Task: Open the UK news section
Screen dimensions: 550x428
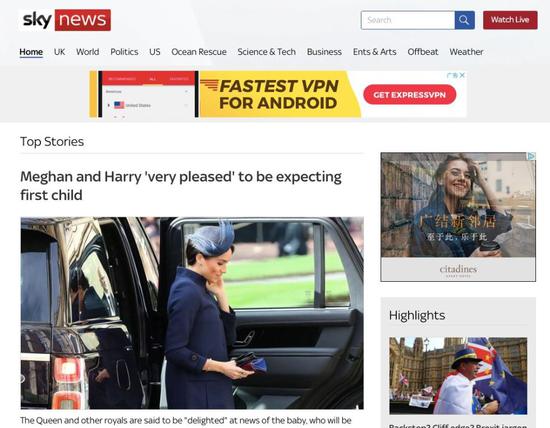Action: click(x=59, y=52)
